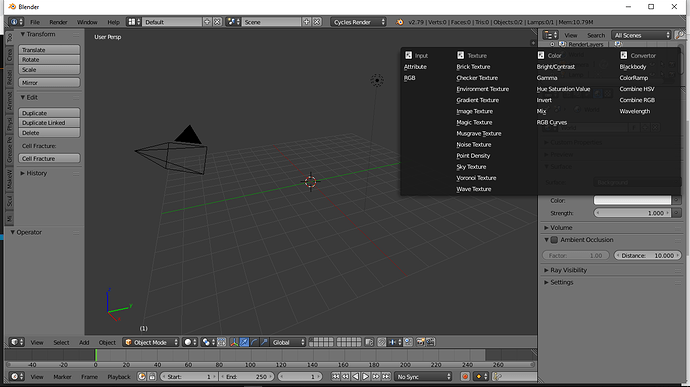Open the 3D View editor type icon
Image resolution: width=690 pixels, height=387 pixels.
pyautogui.click(x=17, y=342)
